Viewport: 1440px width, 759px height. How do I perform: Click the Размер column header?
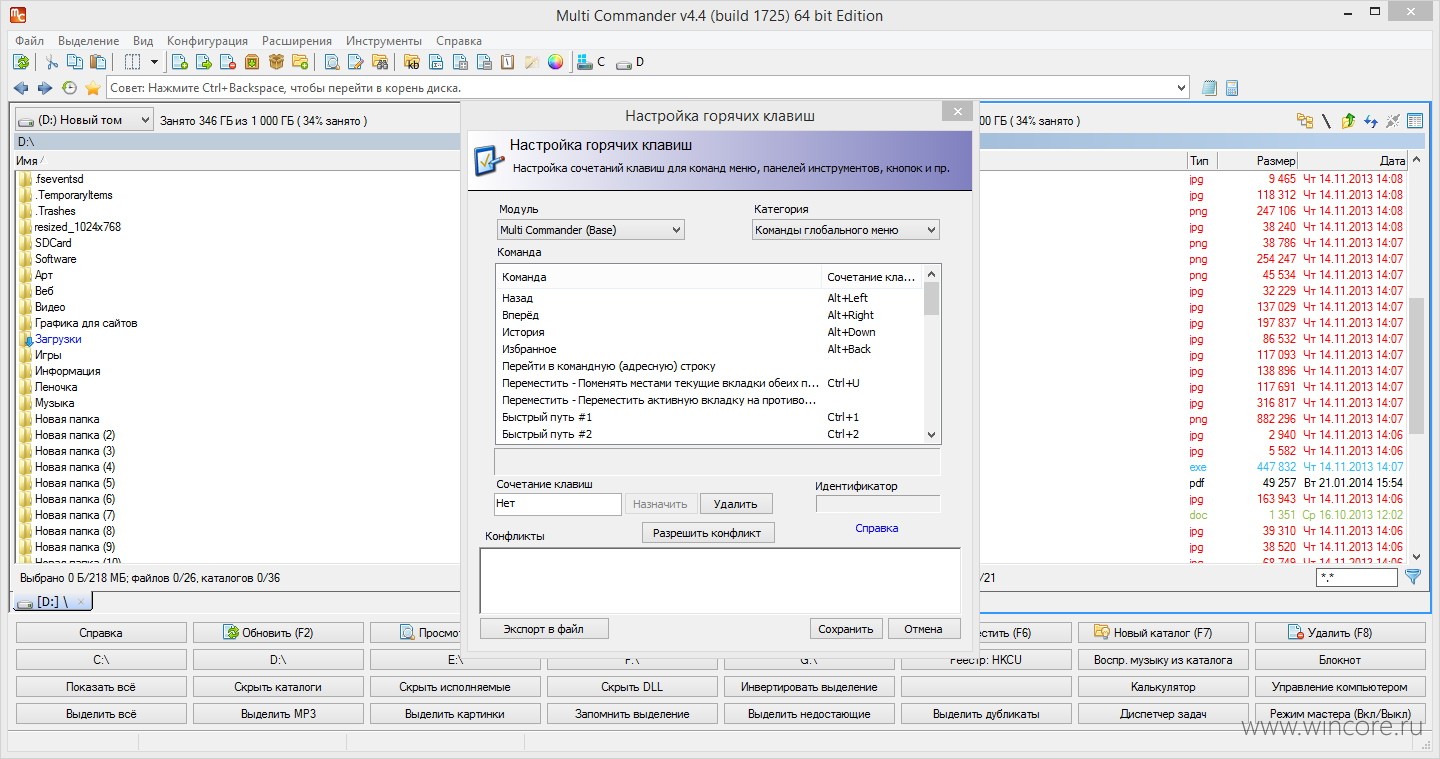[1258, 161]
